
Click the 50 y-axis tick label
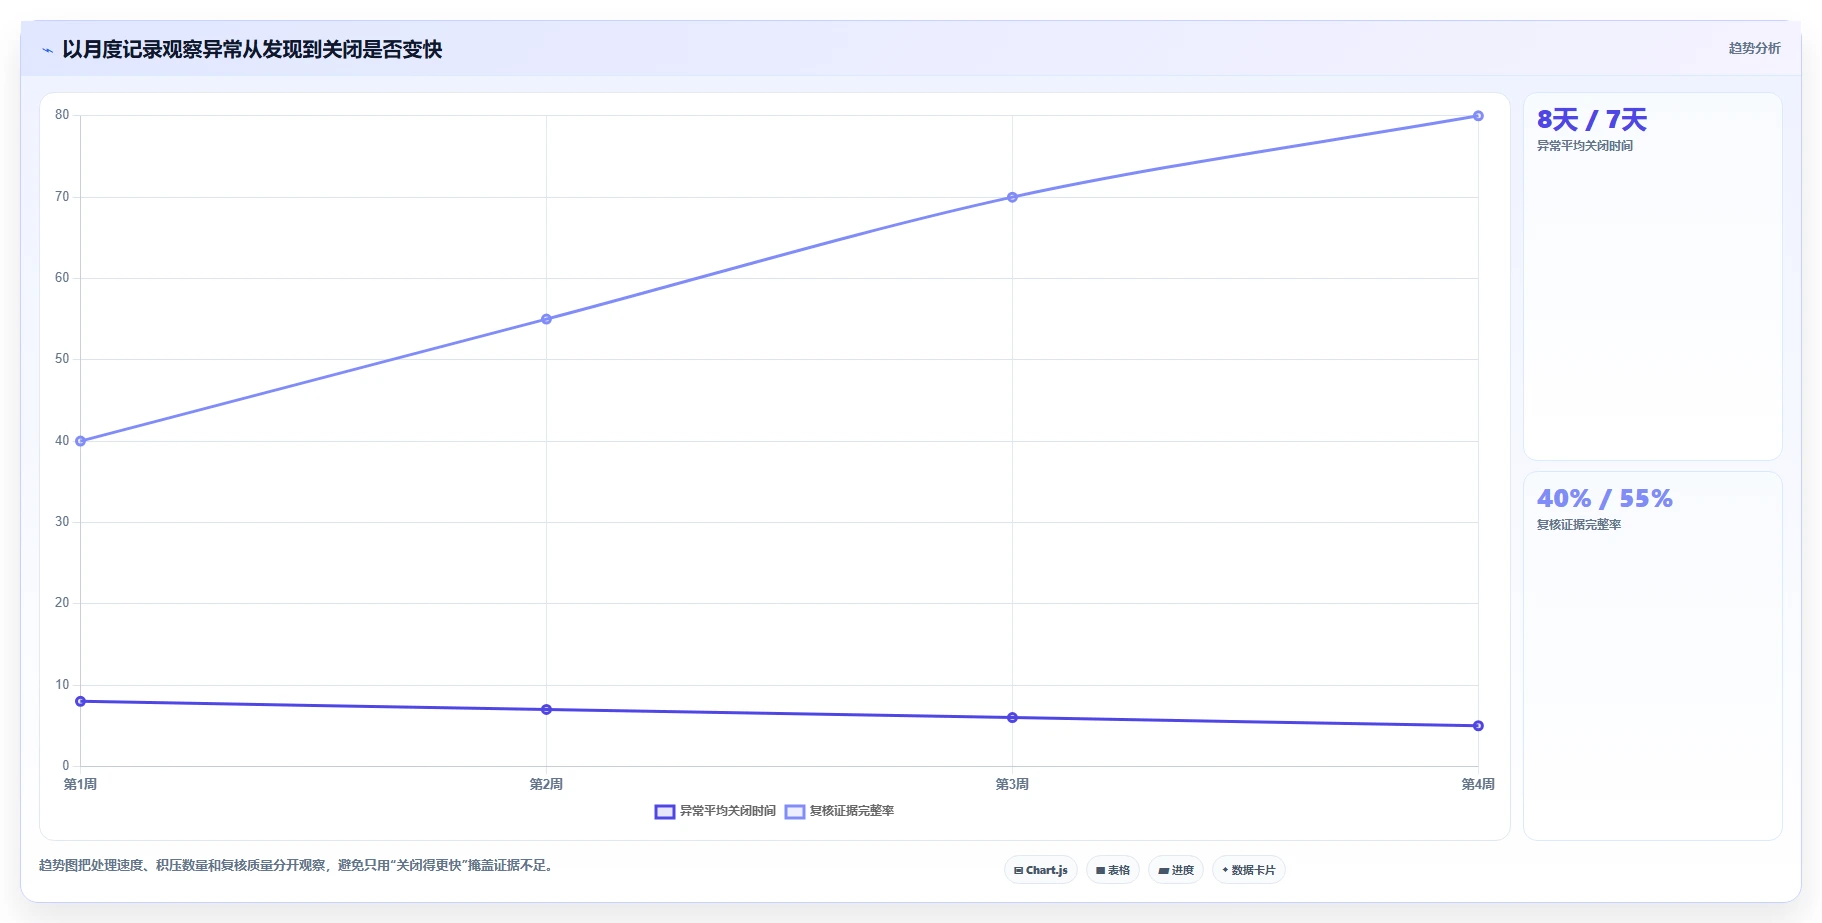(62, 359)
